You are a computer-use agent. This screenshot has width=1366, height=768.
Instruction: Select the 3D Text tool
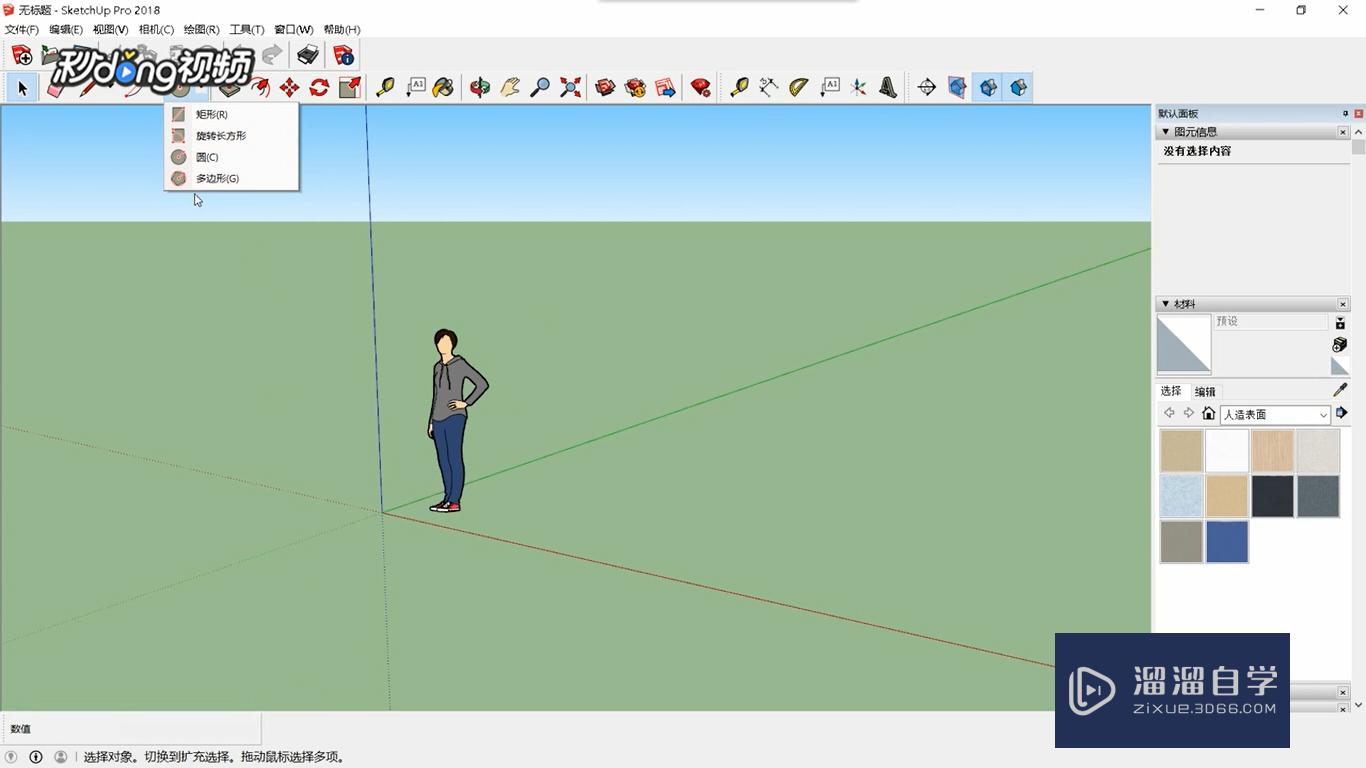(888, 88)
